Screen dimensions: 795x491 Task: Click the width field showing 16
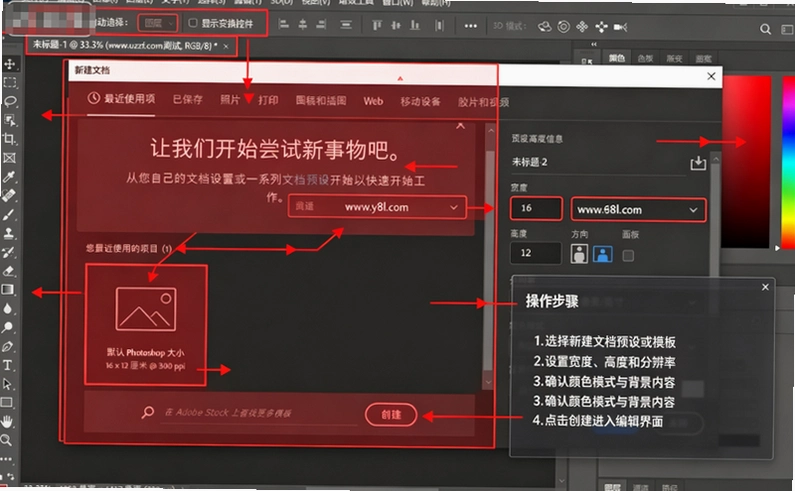tap(536, 208)
